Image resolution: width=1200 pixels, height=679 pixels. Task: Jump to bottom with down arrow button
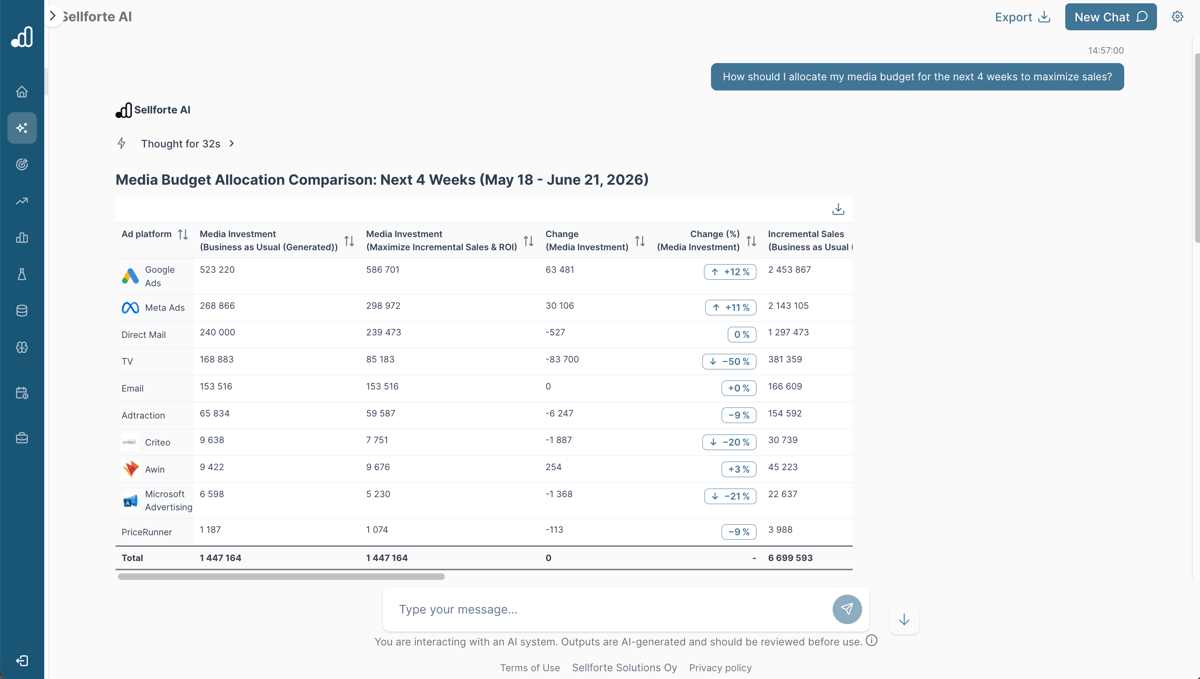point(904,620)
